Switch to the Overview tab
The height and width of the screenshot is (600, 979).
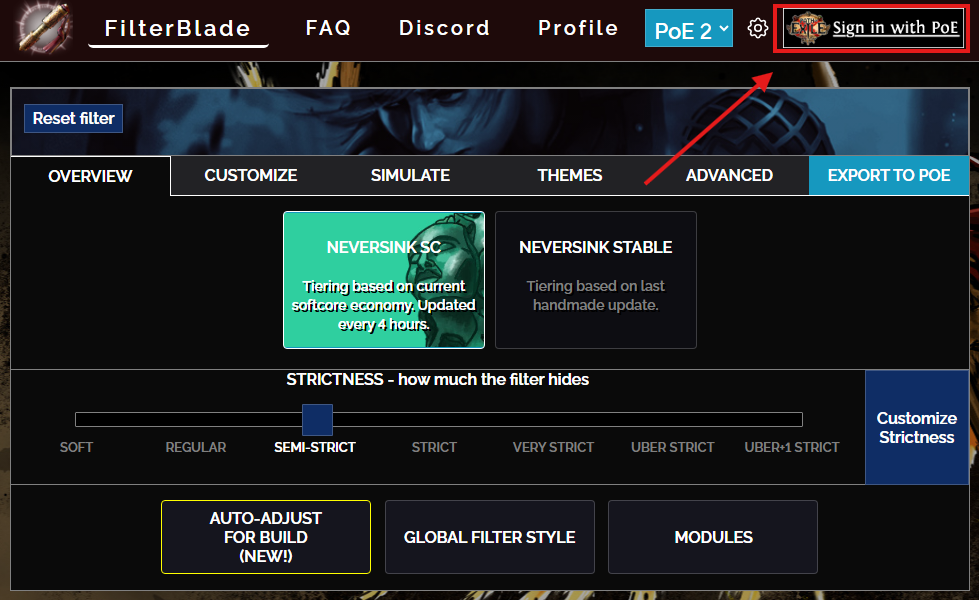point(91,176)
